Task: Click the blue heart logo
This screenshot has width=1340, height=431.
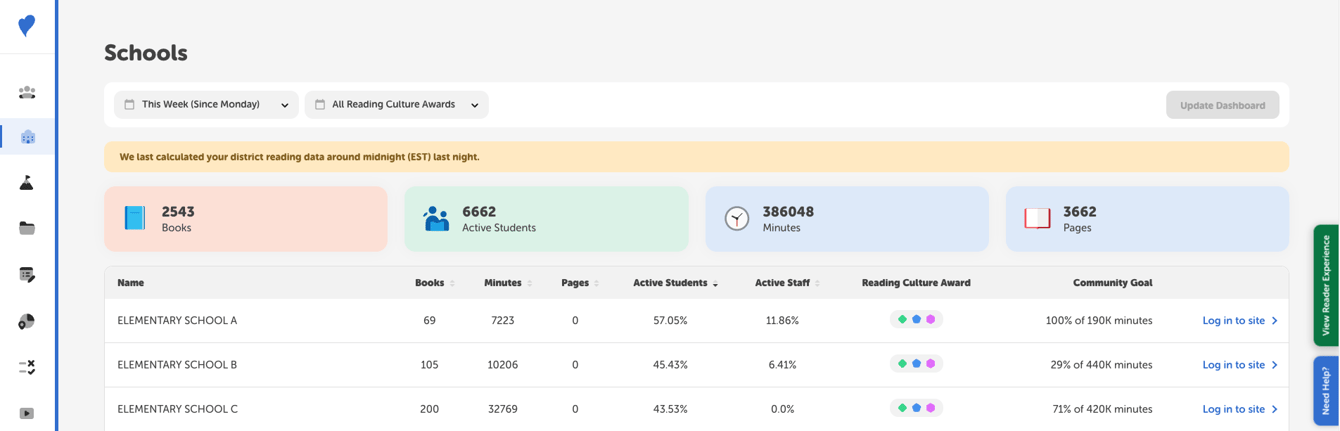Action: 27,25
